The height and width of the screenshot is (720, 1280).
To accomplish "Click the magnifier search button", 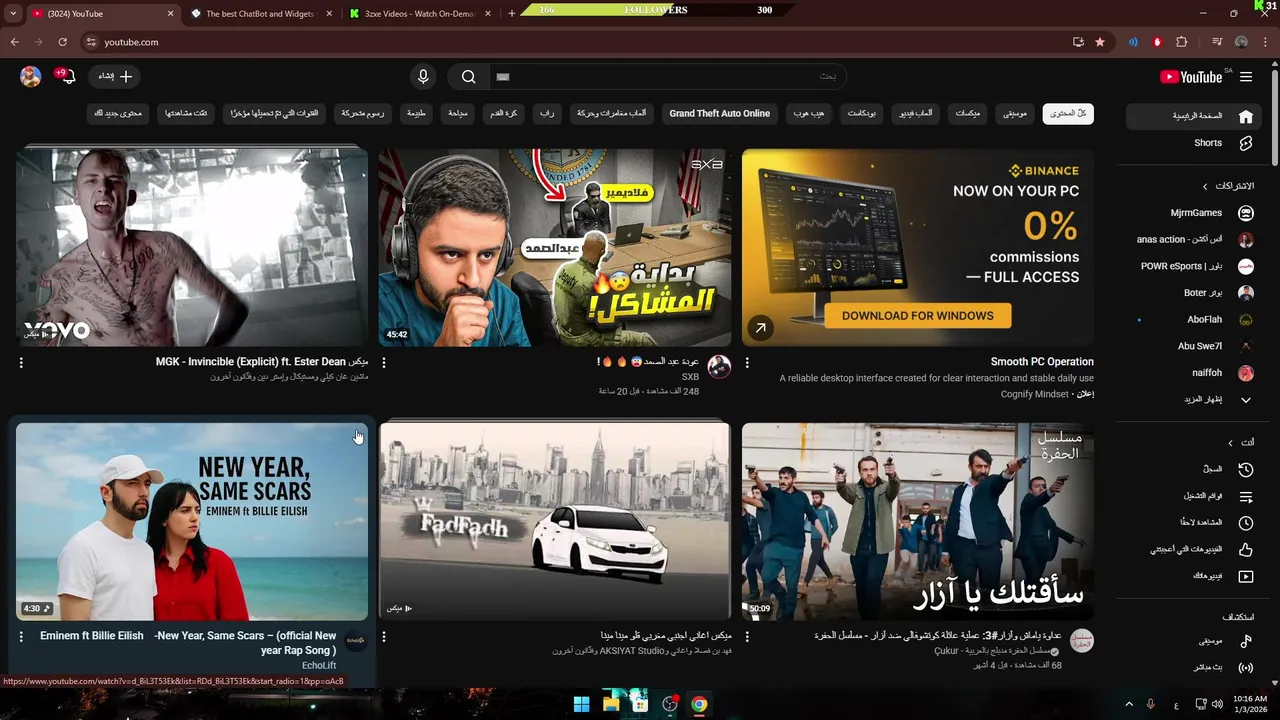I will coord(468,77).
